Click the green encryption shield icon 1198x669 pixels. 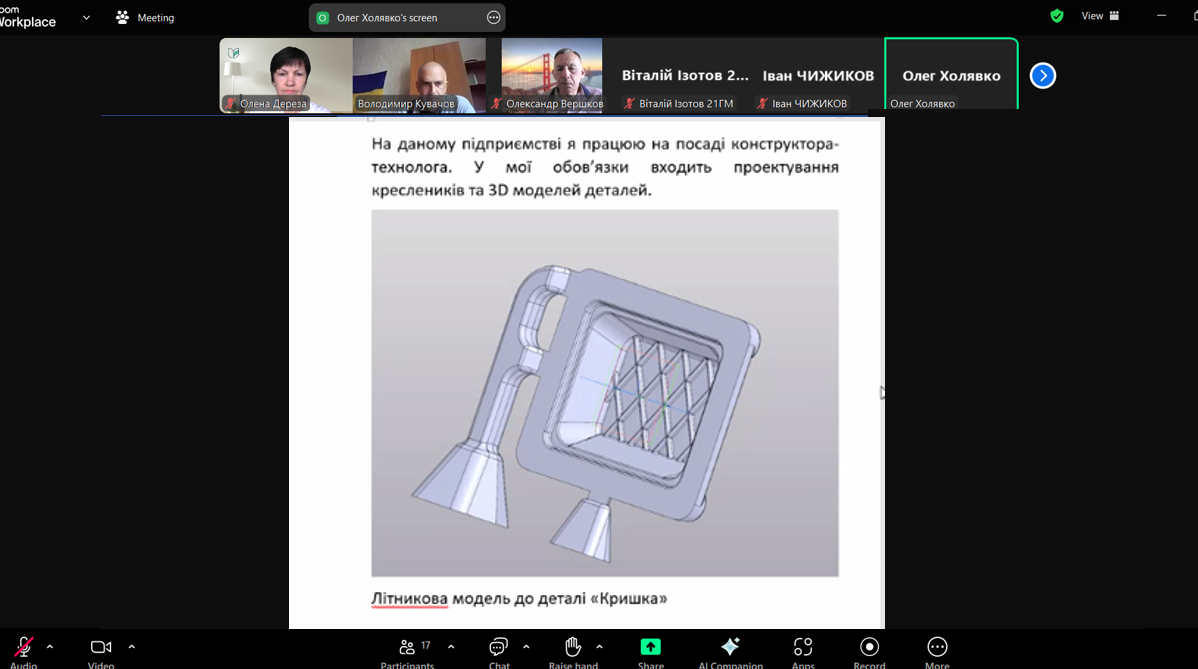(1057, 16)
